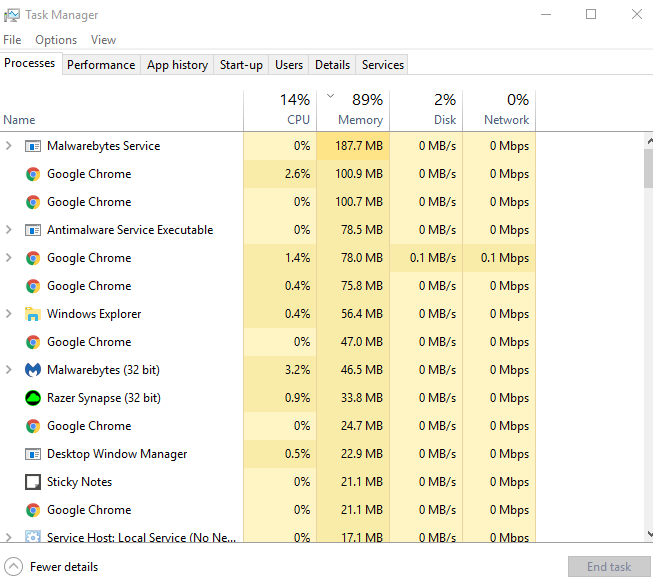Click the Fewer details label

coord(64,567)
